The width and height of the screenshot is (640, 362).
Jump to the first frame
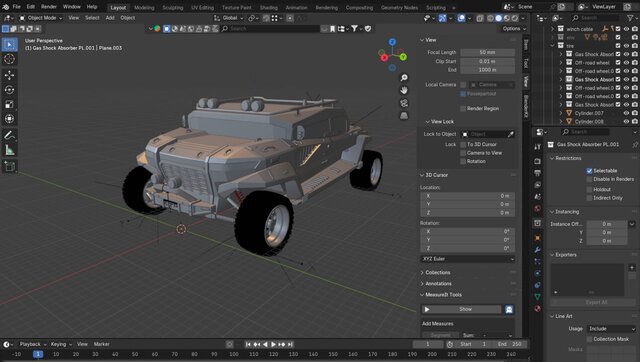pyautogui.click(x=248, y=344)
